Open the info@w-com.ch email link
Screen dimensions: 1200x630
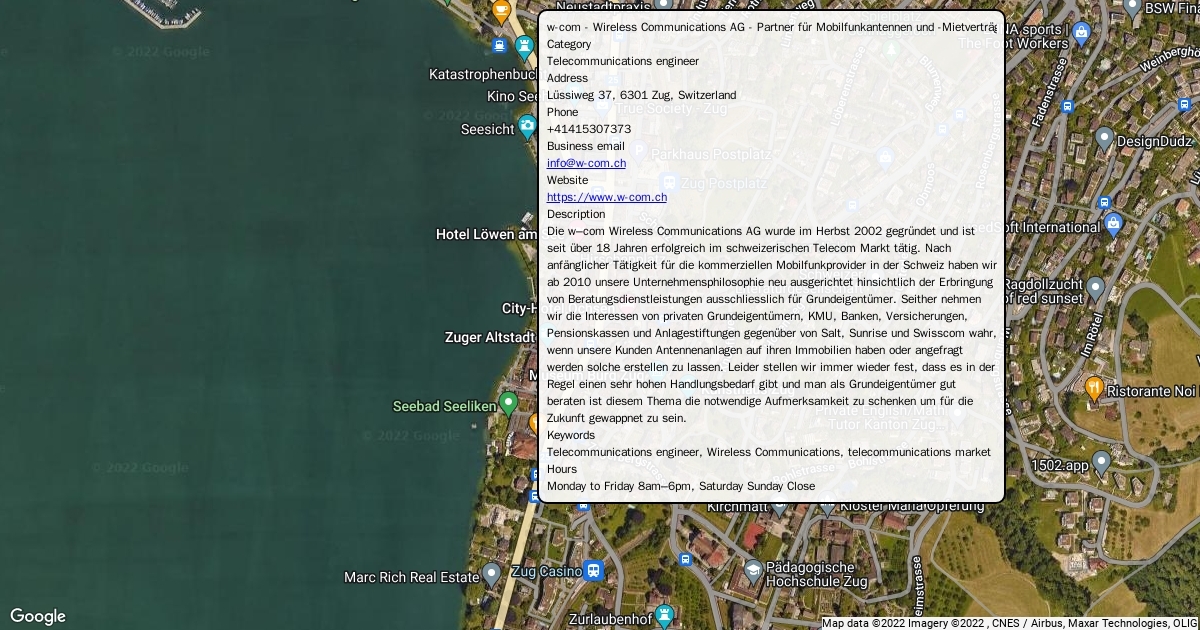[586, 163]
